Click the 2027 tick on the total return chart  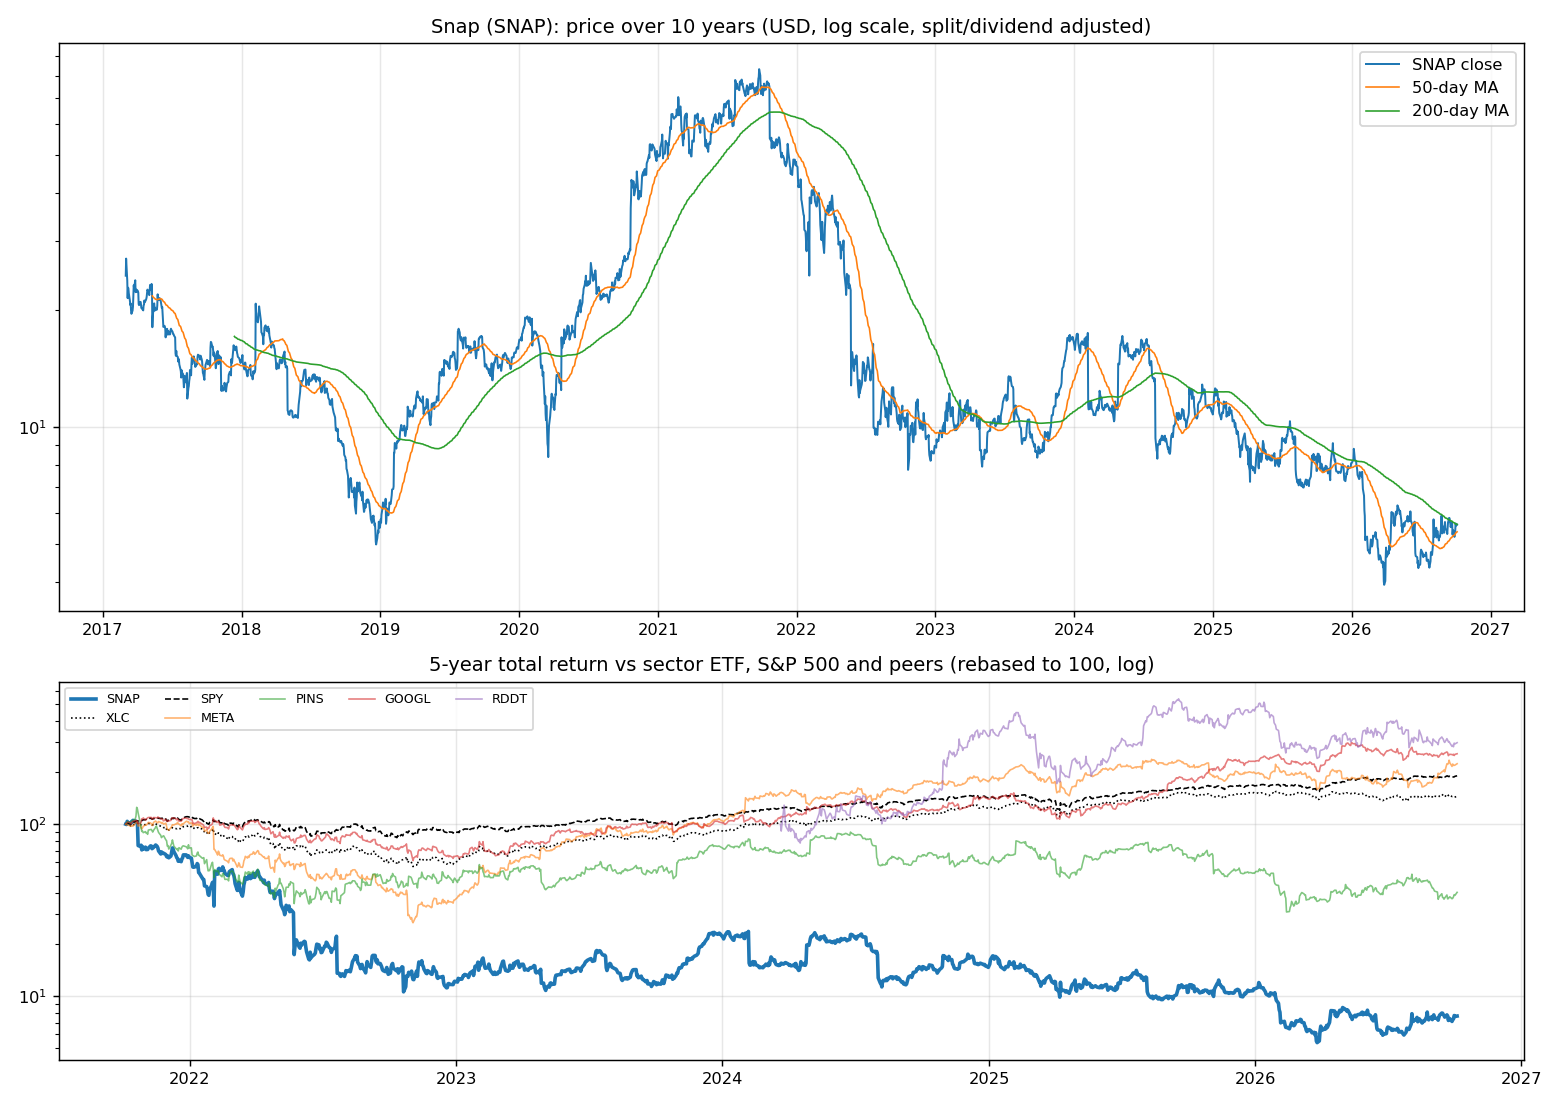tap(1521, 1078)
